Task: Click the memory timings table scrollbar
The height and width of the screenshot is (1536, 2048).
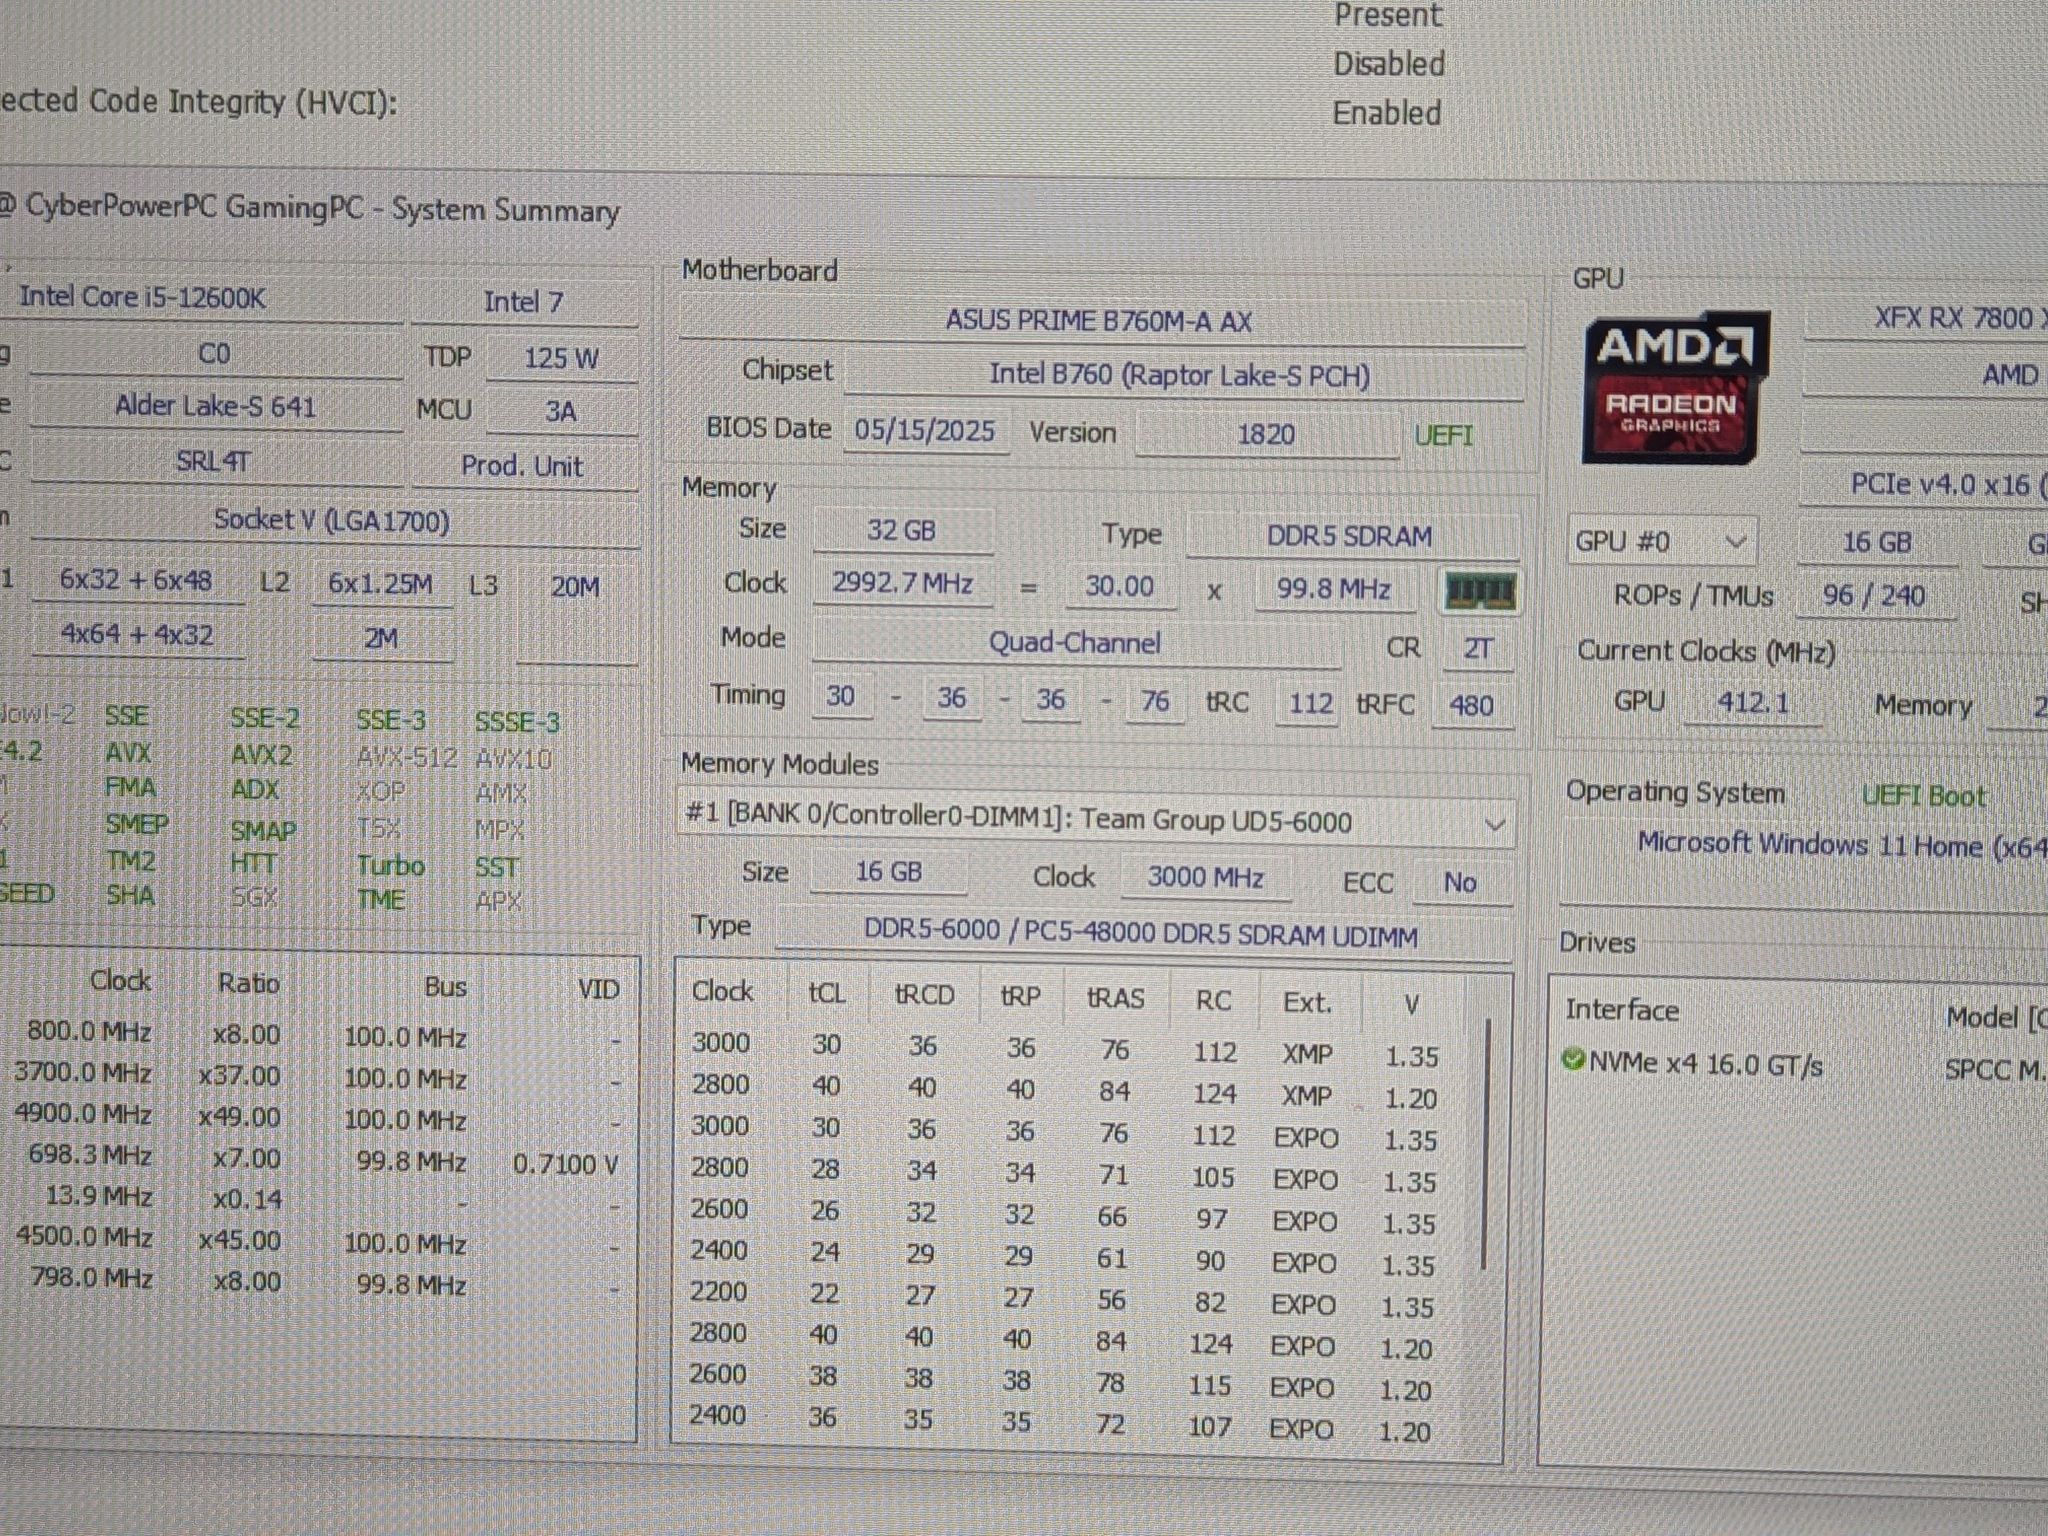Action: click(x=1486, y=1144)
